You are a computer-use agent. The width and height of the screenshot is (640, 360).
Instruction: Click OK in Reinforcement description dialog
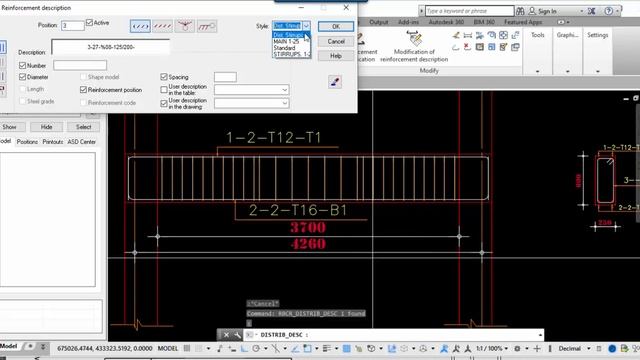point(336,27)
